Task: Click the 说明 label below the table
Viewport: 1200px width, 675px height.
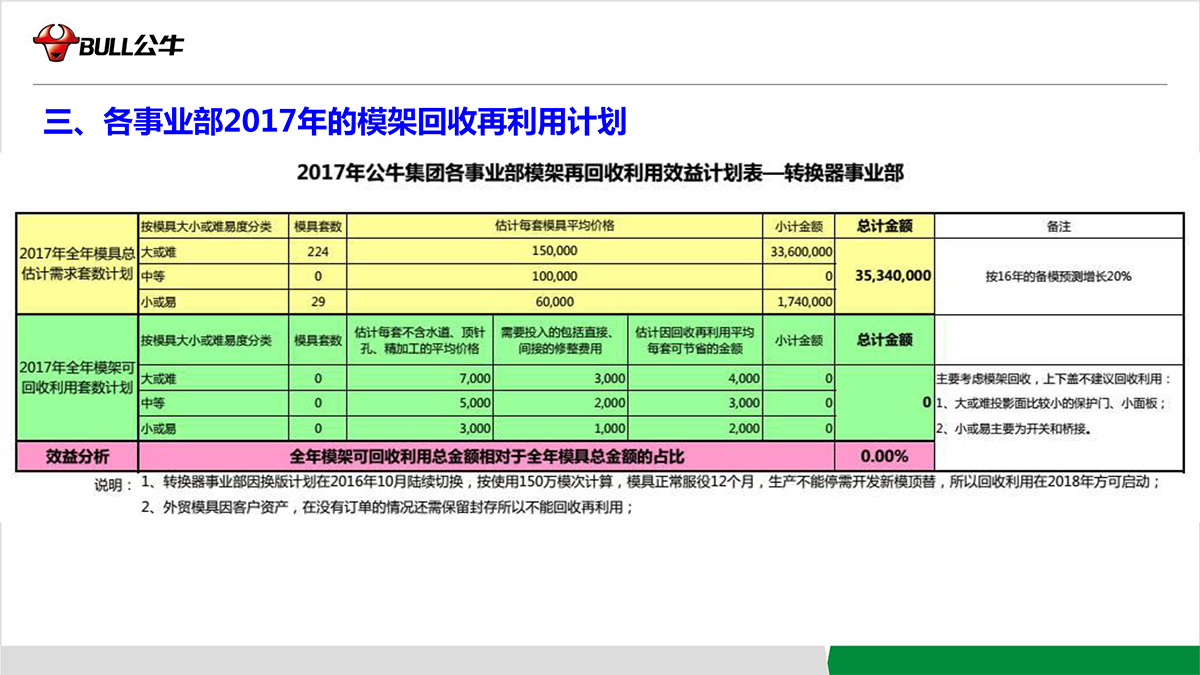Action: coord(113,484)
